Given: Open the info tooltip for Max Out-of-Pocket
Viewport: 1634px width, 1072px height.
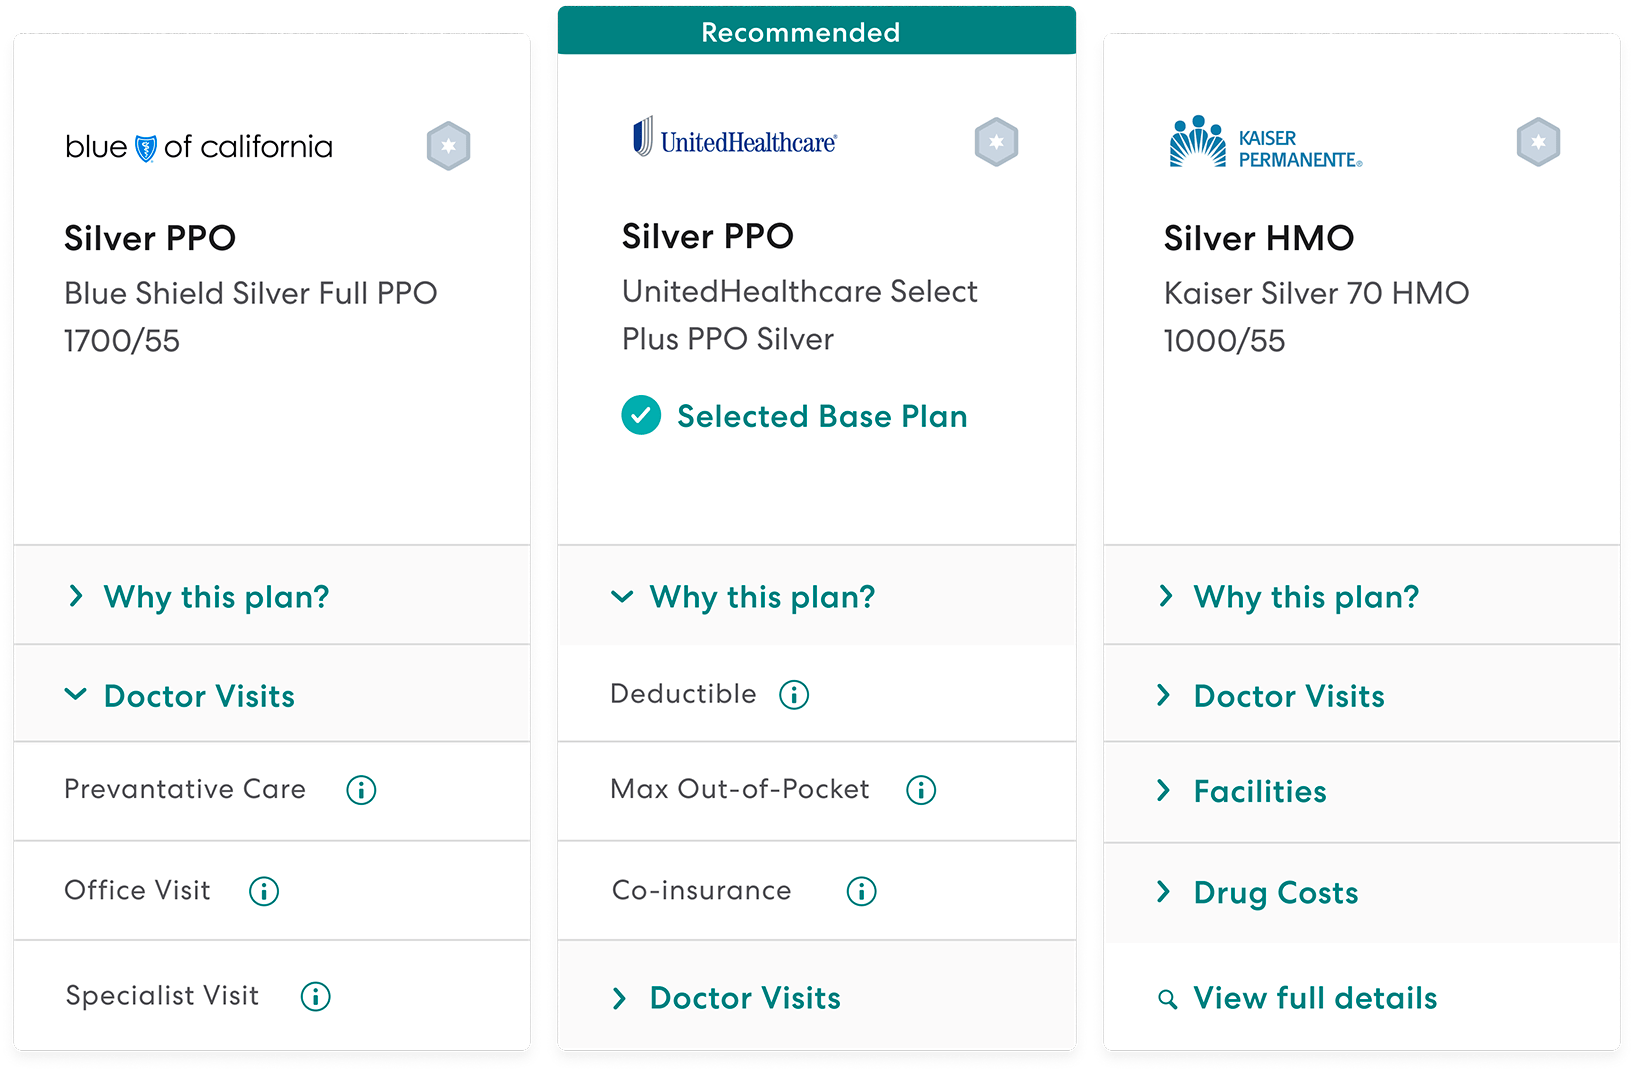Looking at the screenshot, I should point(921,789).
